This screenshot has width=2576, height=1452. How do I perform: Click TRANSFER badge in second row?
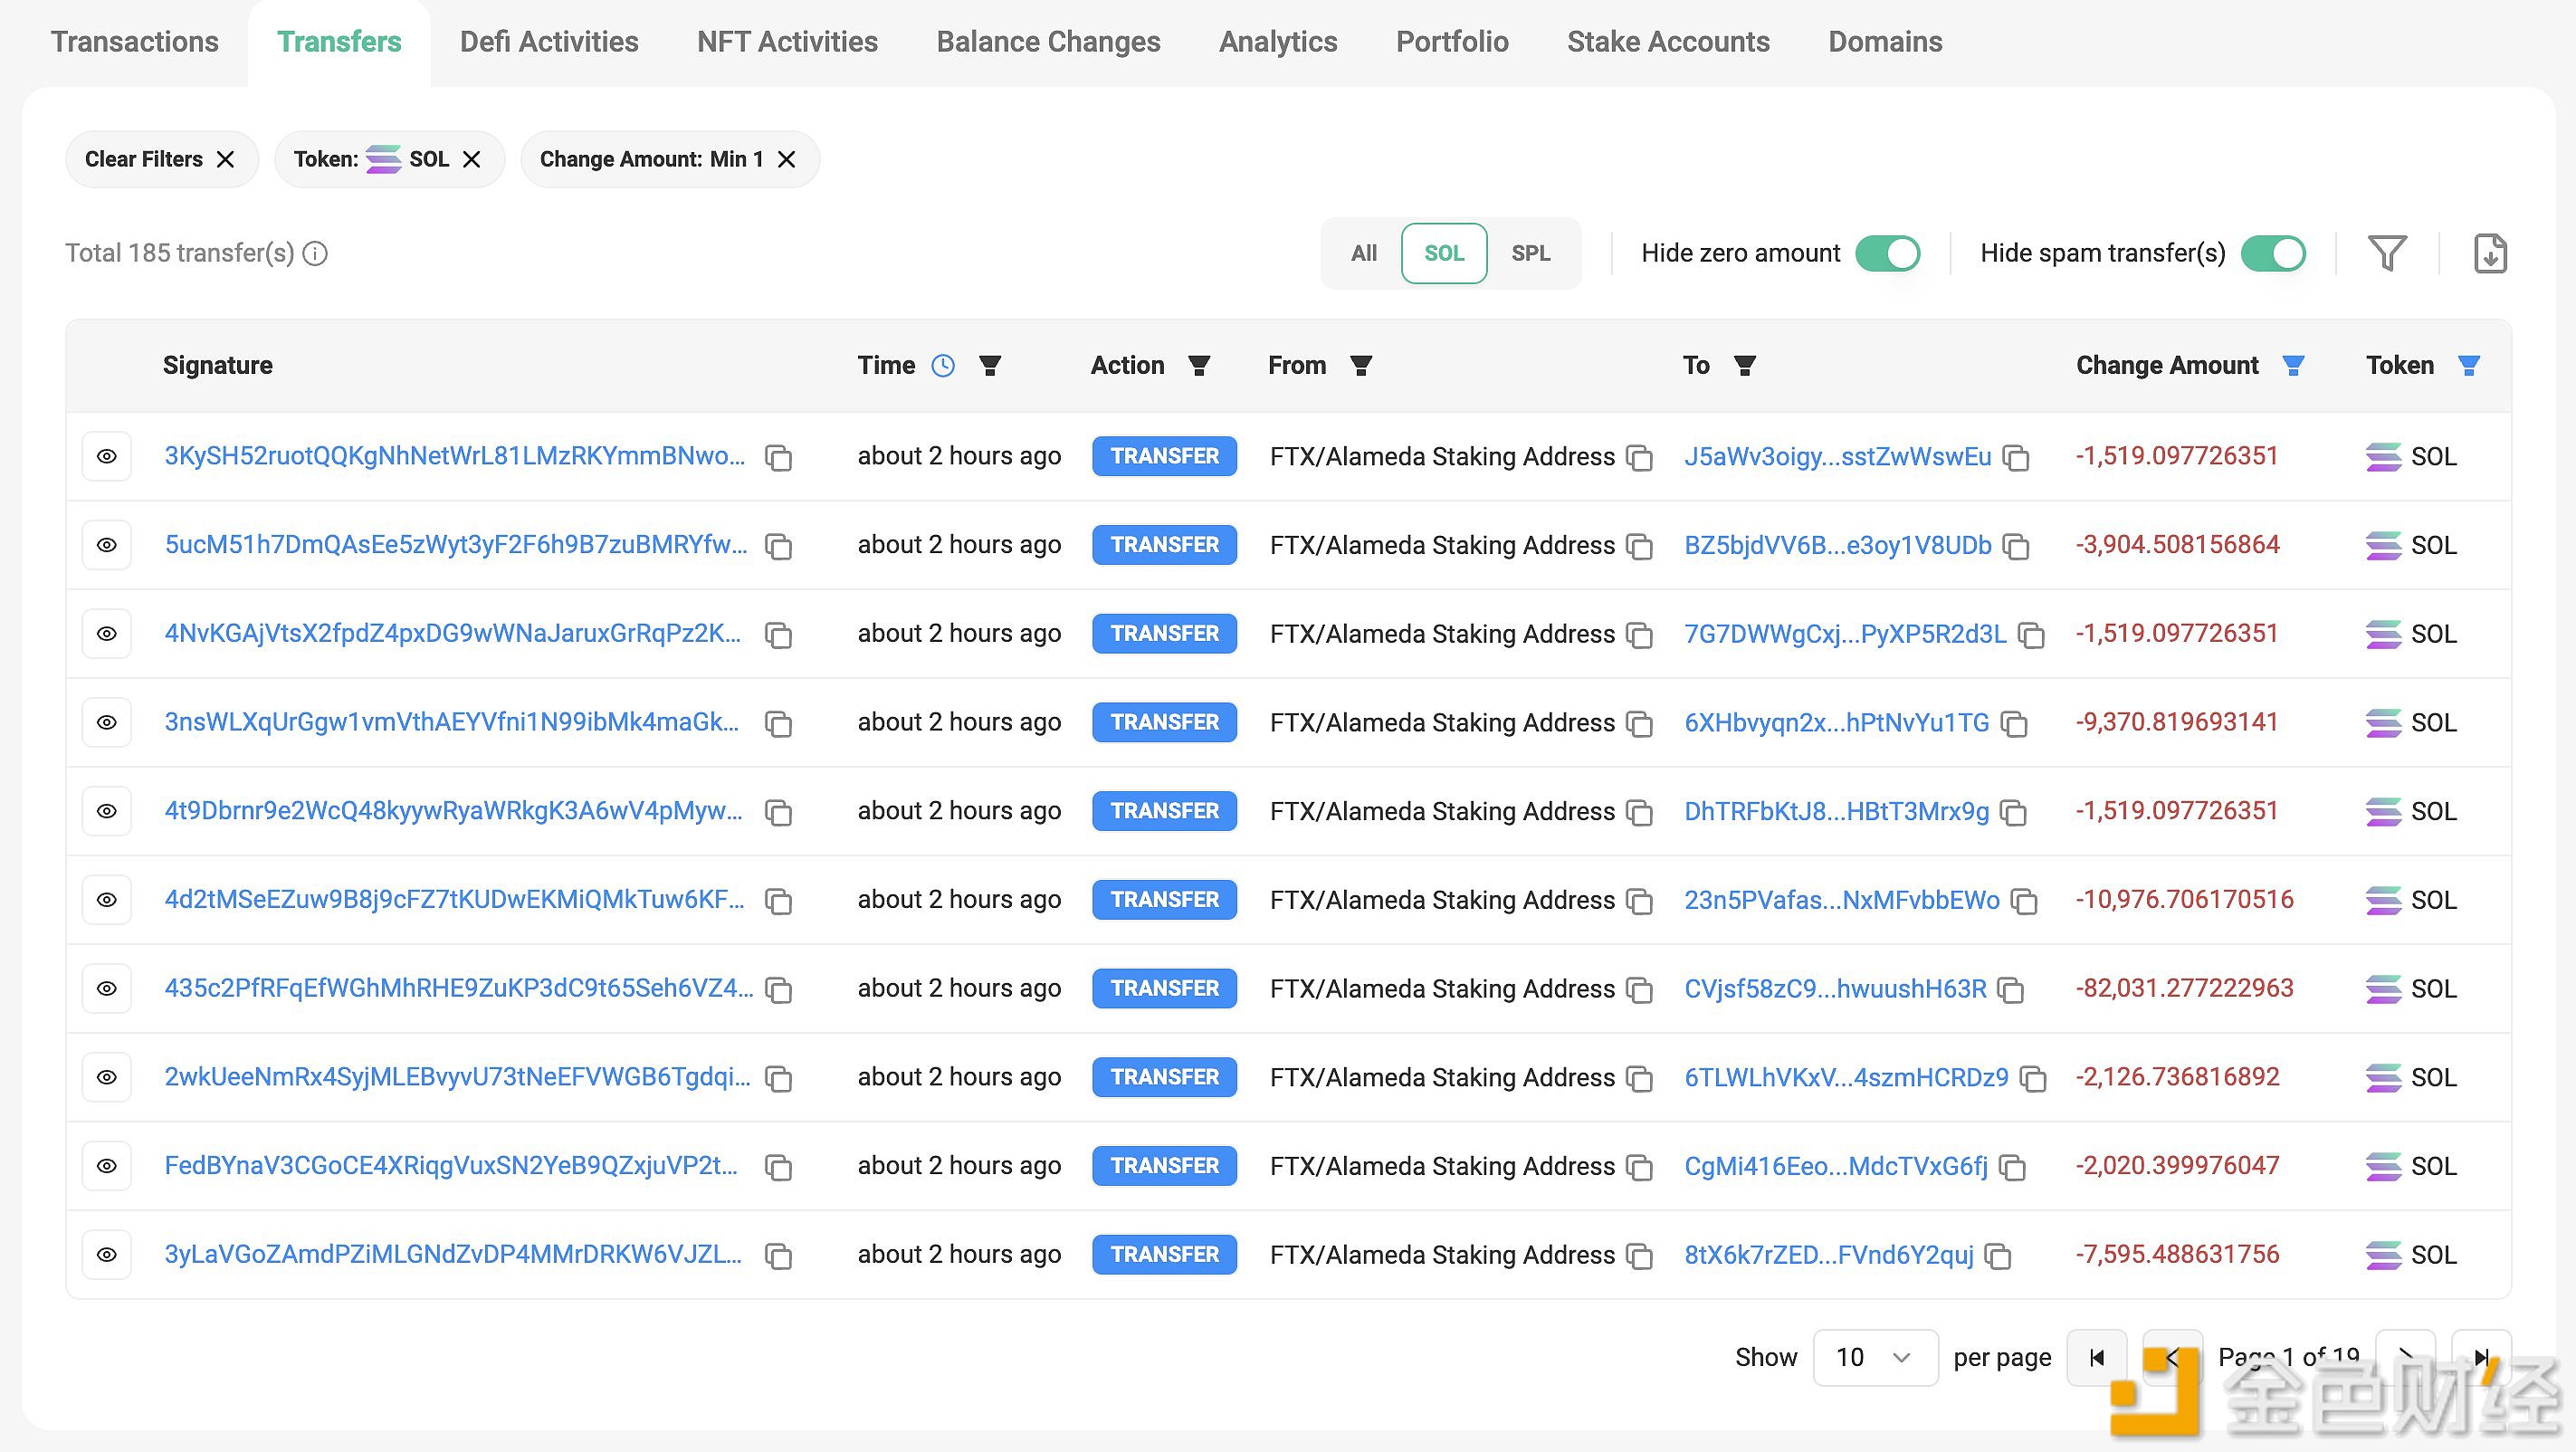pyautogui.click(x=1164, y=545)
